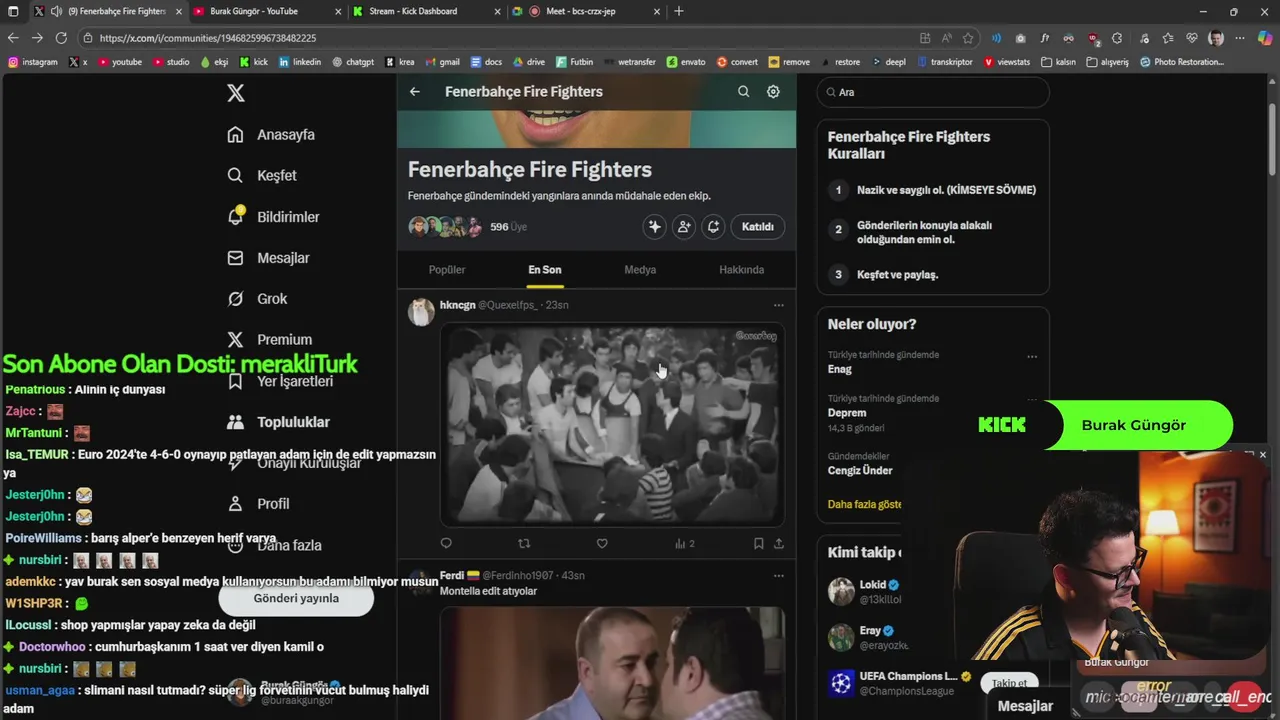Like hkncgn's post
The height and width of the screenshot is (720, 1280).
[602, 543]
